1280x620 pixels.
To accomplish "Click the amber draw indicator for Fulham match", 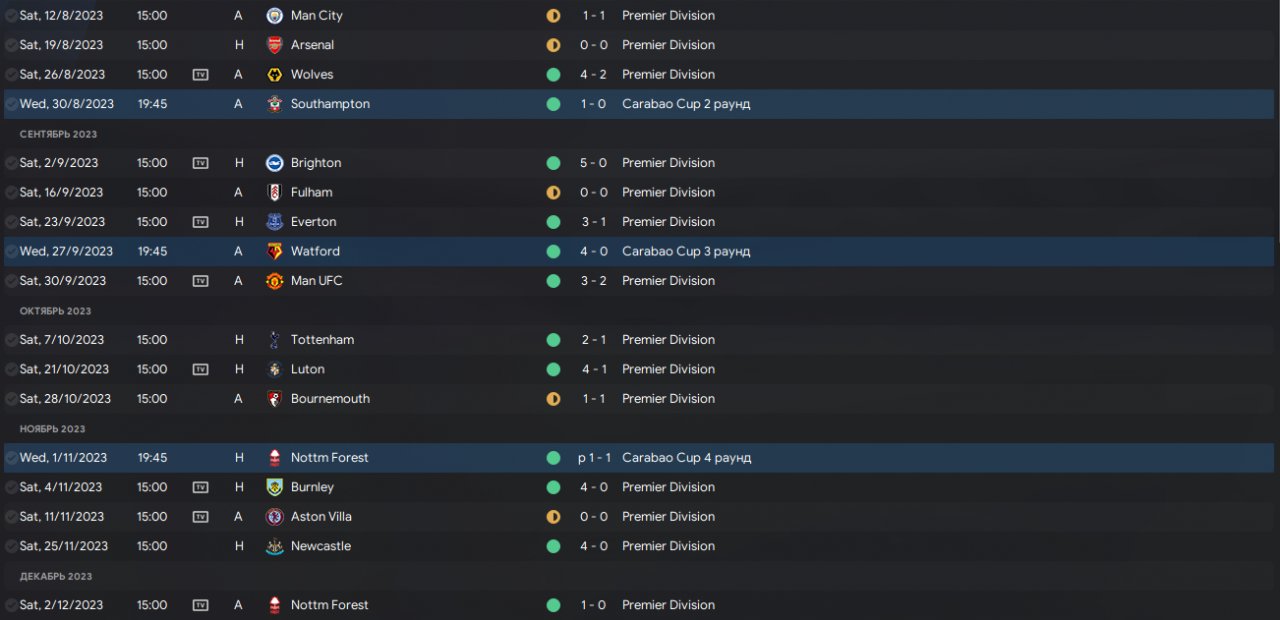I will [553, 192].
